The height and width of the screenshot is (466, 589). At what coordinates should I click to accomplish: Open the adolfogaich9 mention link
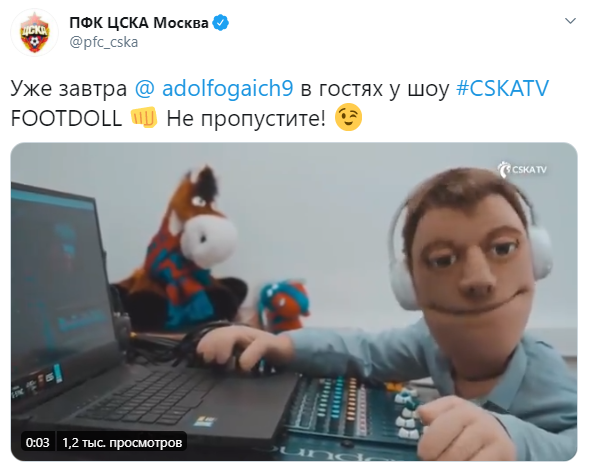(x=227, y=89)
